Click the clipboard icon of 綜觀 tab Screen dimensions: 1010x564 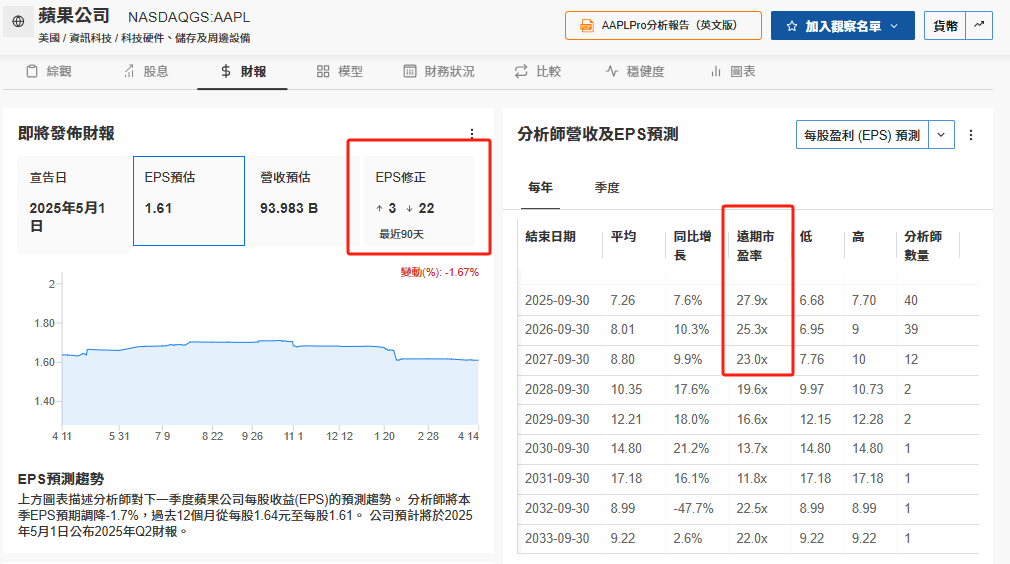[32, 71]
